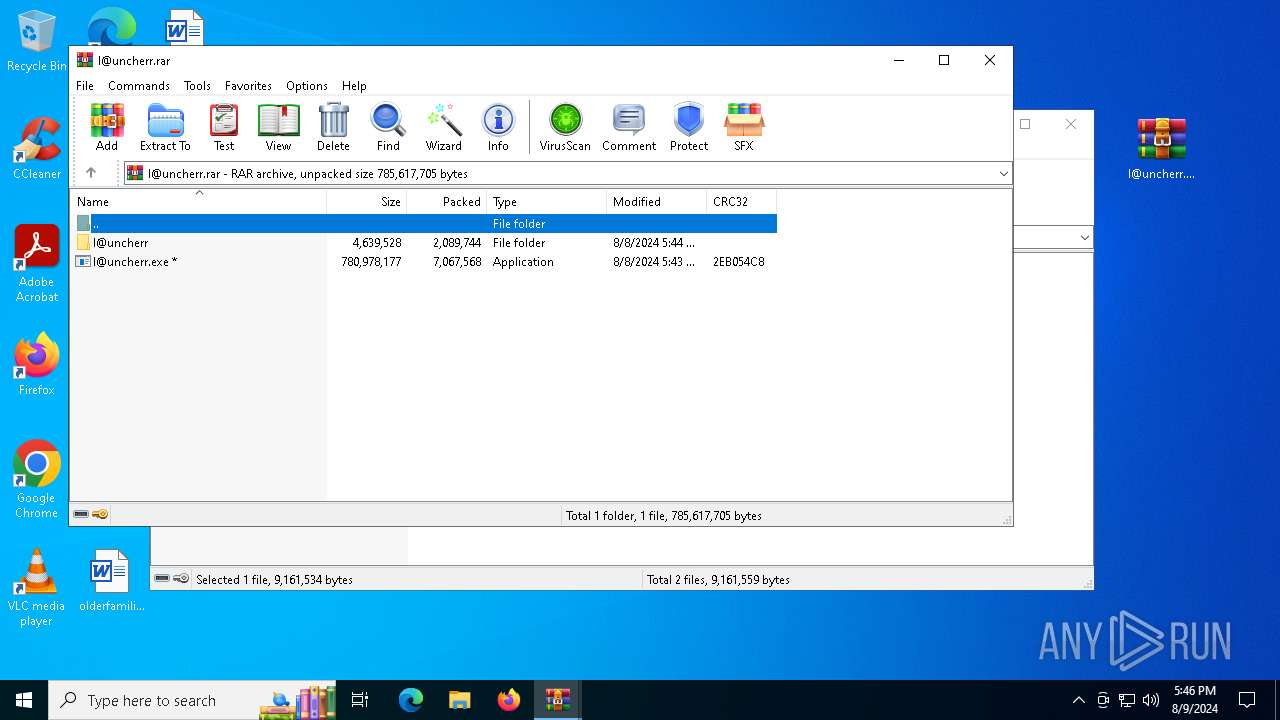Expand the background window's address dropdown
The width and height of the screenshot is (1280, 720).
click(1084, 238)
